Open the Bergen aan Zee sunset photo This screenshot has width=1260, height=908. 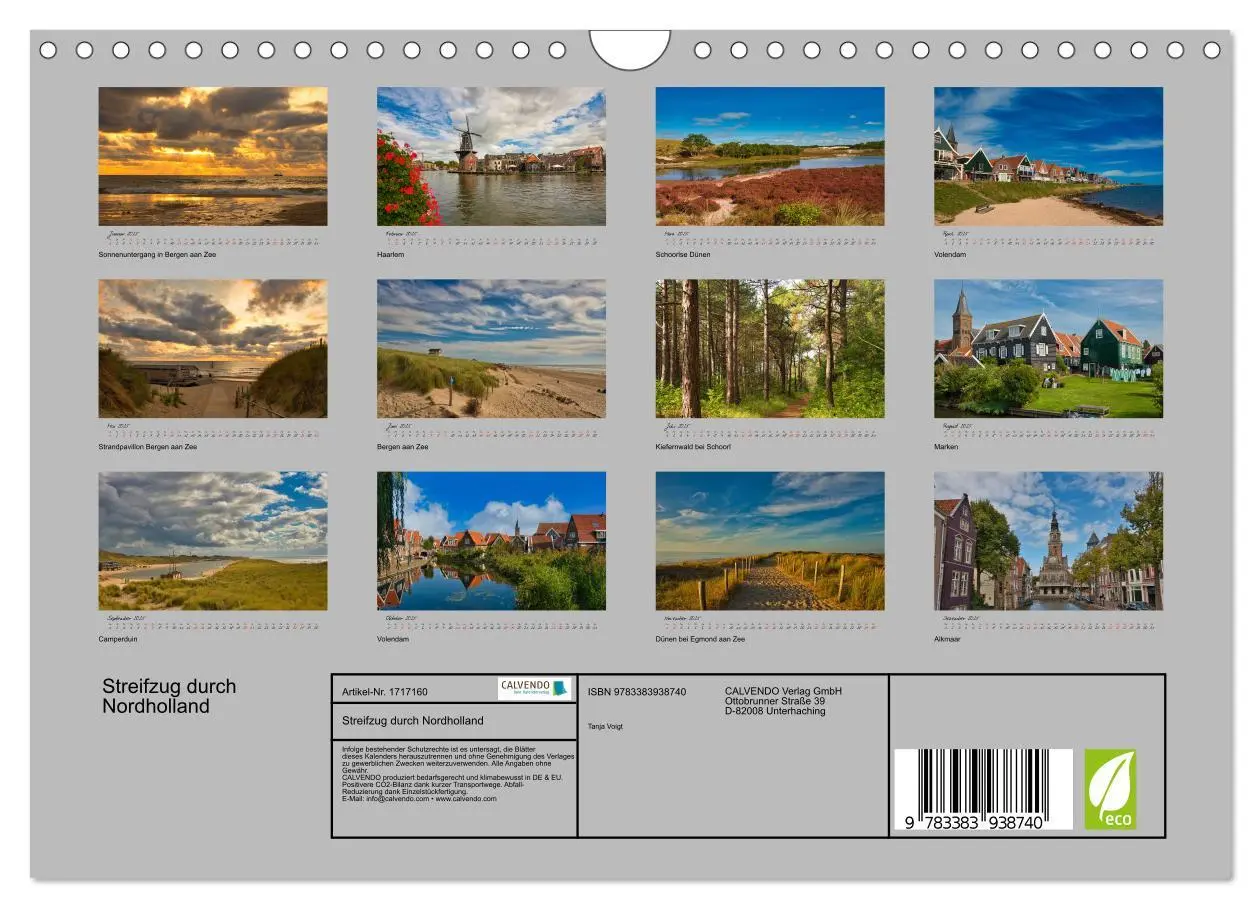click(x=213, y=156)
